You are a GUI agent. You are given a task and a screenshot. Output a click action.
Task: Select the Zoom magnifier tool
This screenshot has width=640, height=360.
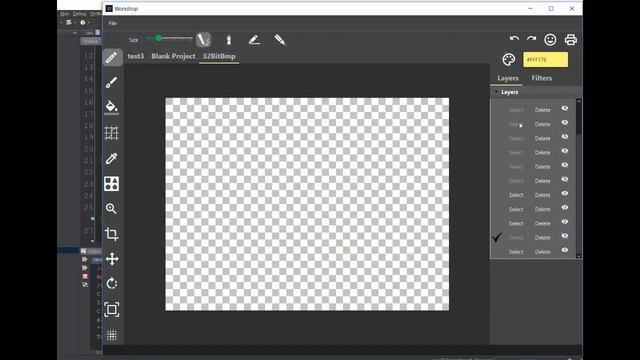(x=111, y=209)
